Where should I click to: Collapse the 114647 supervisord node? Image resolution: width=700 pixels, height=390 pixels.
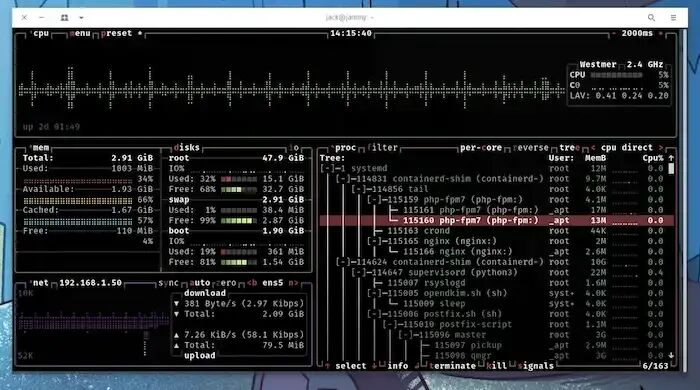[x=358, y=273]
